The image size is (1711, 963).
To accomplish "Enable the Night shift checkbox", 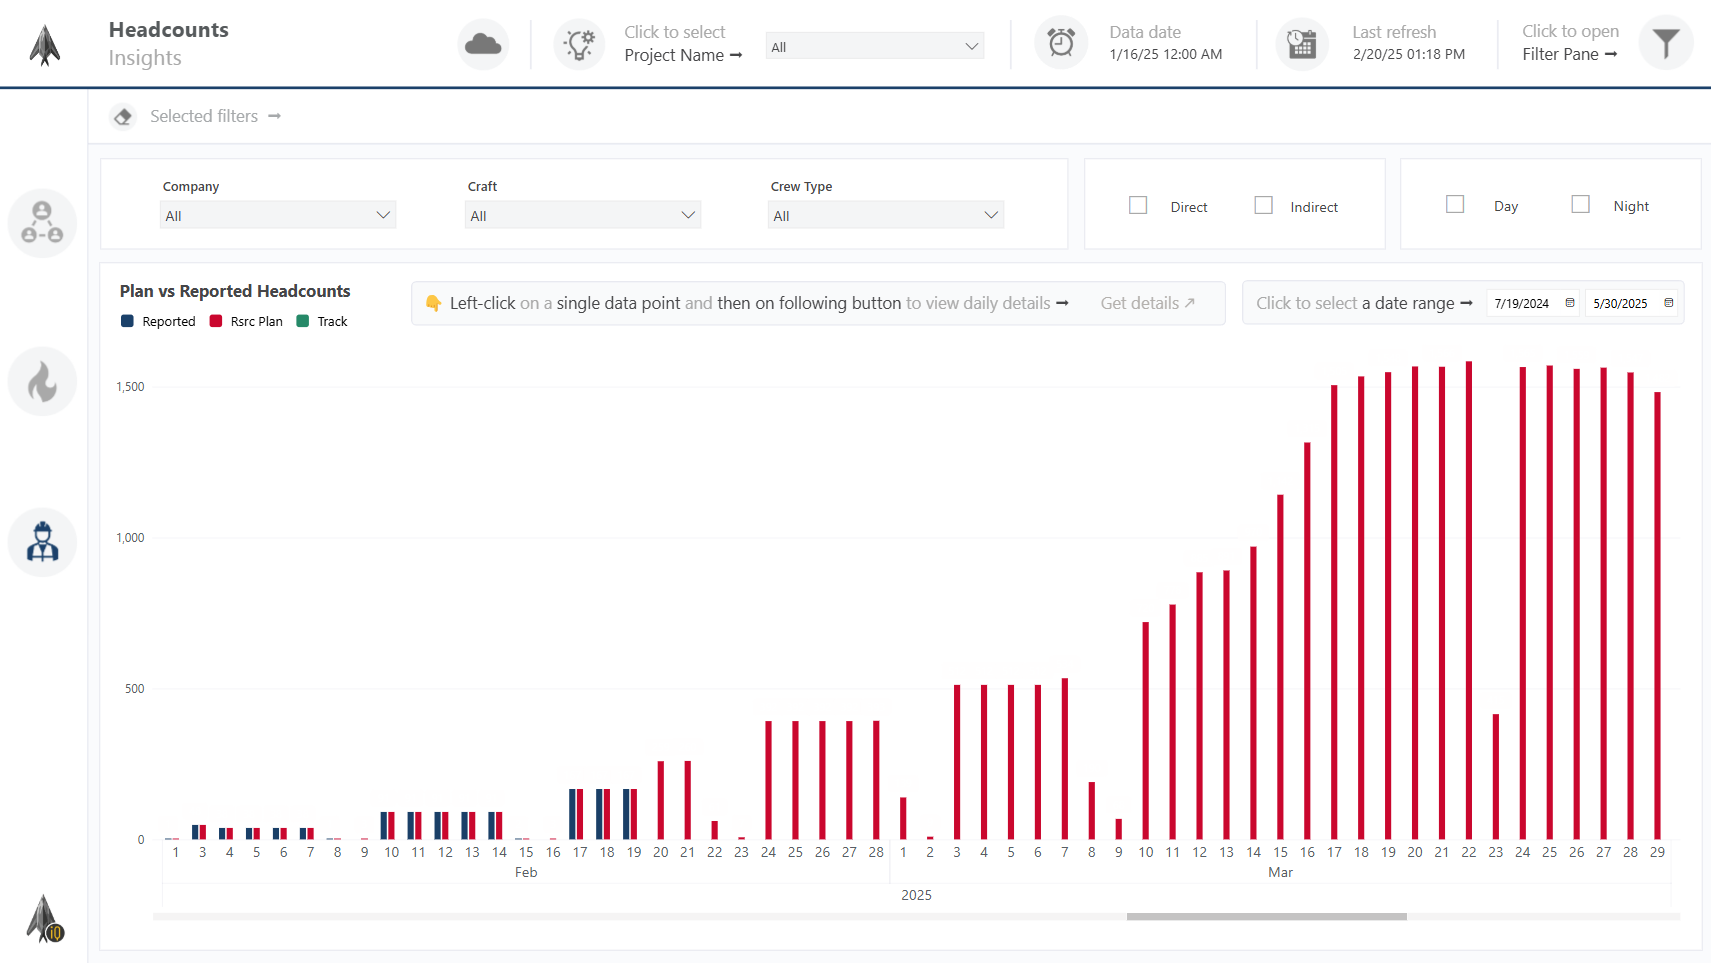I will pos(1580,204).
